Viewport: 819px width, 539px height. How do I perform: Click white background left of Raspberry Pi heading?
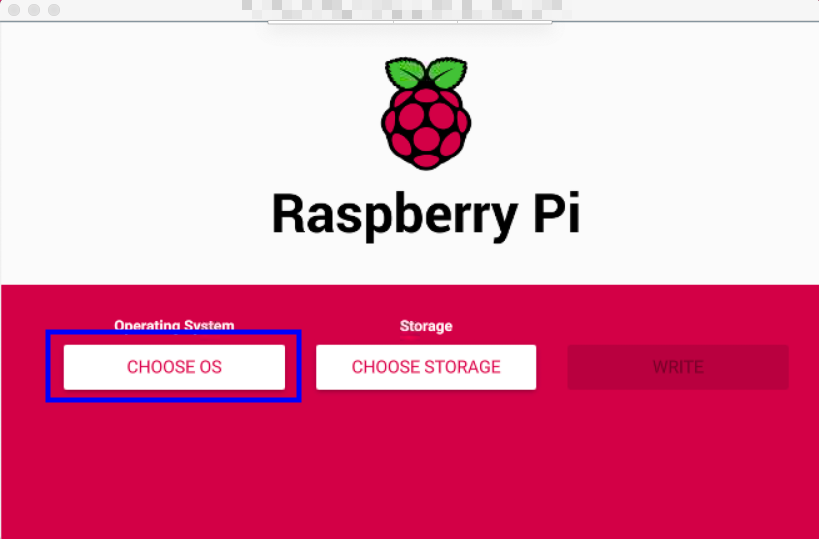pos(136,214)
